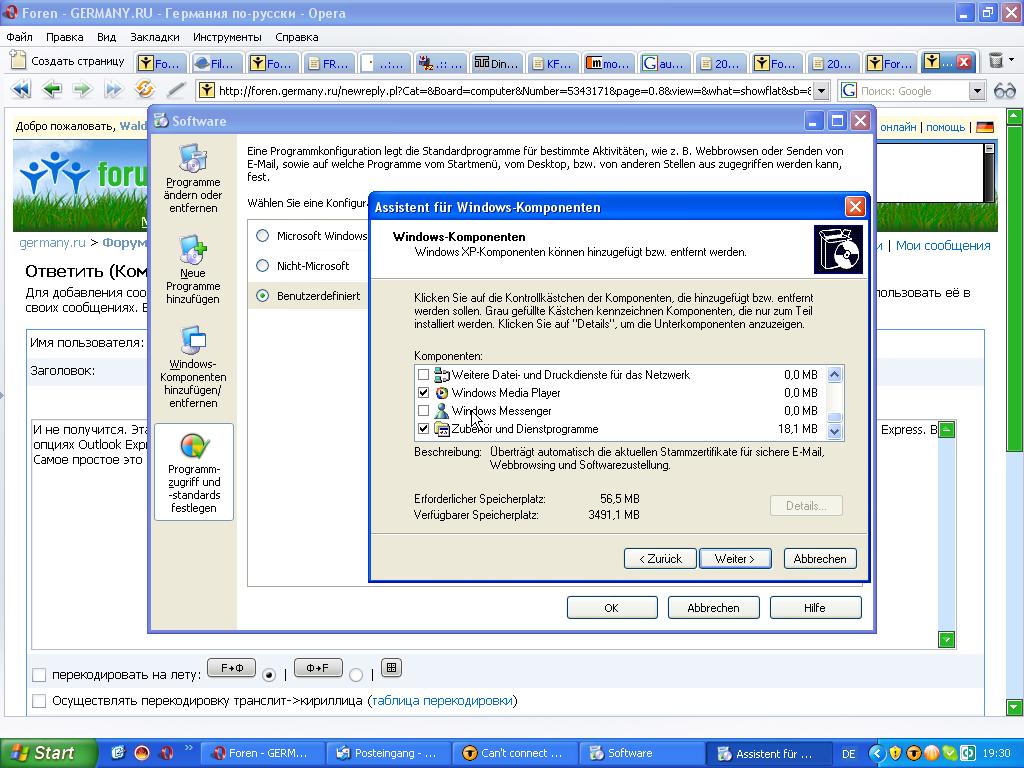1024x768 pixels.
Task: Open 'Закладки' menu
Action: point(155,37)
